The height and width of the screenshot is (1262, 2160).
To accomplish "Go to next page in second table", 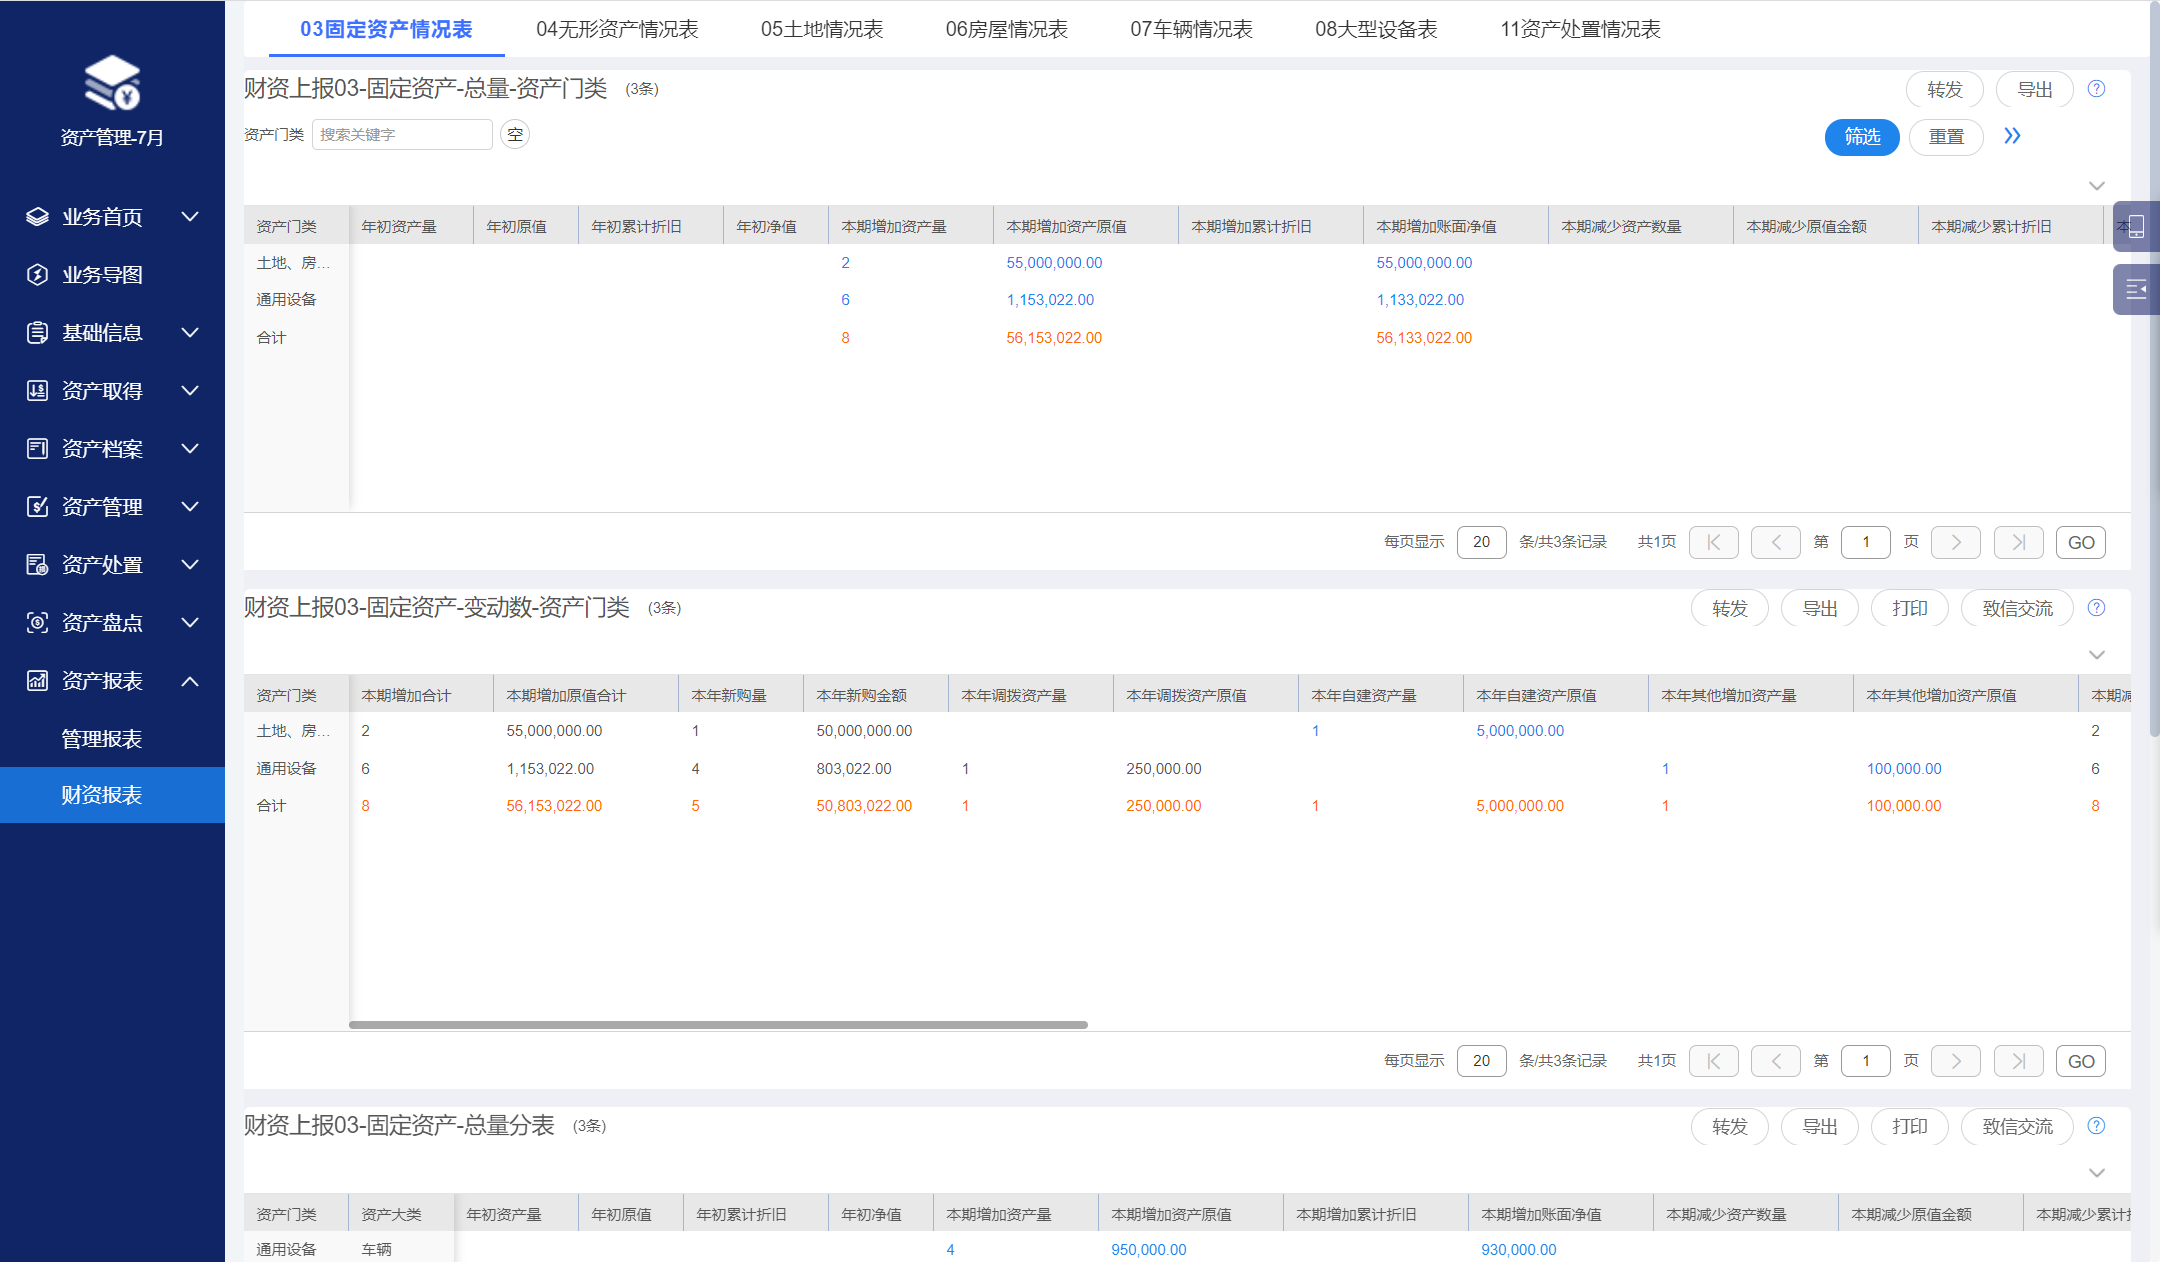I will tap(1955, 1061).
